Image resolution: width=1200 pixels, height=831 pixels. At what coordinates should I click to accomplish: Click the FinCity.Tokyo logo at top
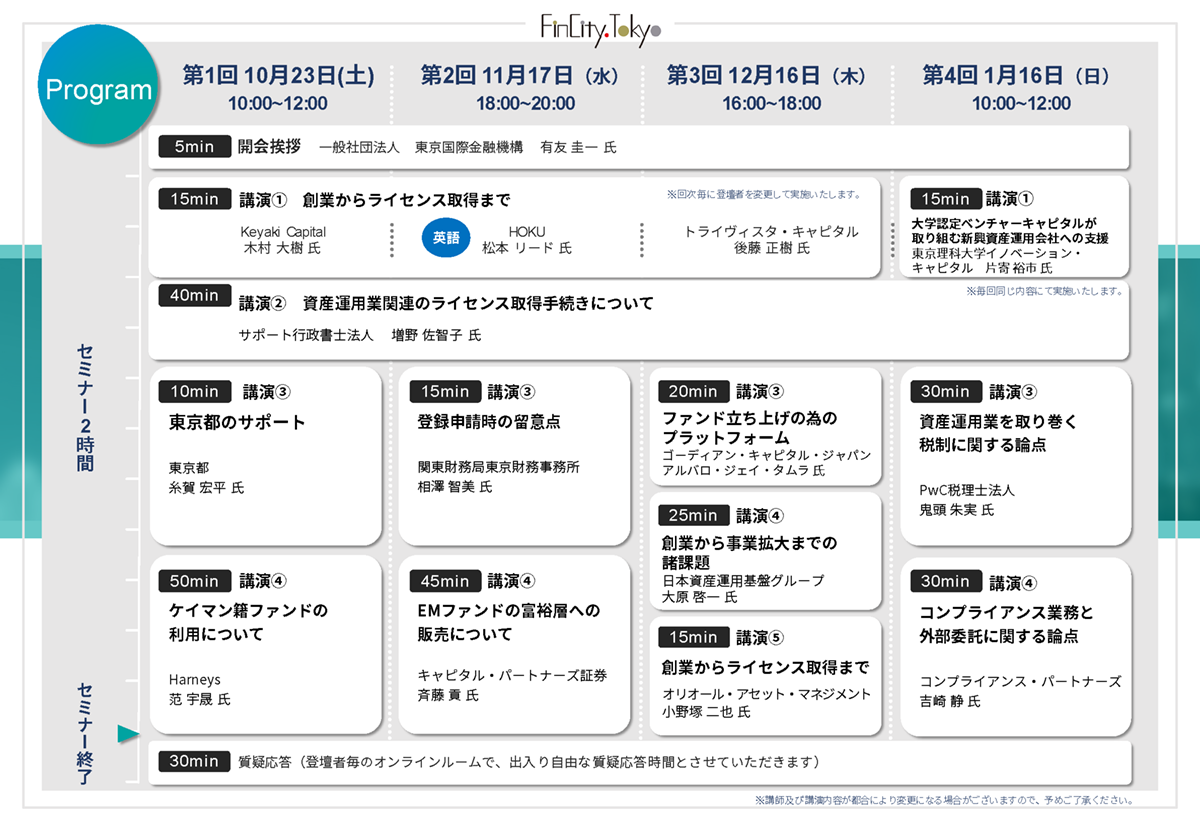[600, 27]
